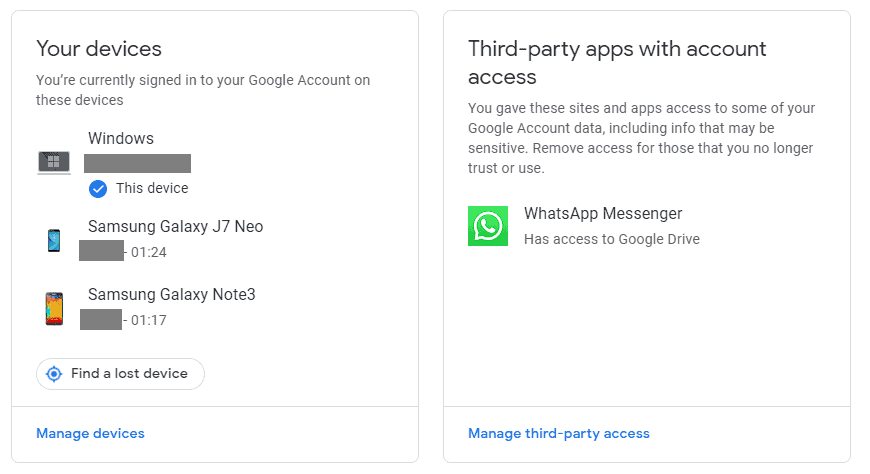Click the 01:24 timestamp under Galaxy J7 Neo
Image resolution: width=870 pixels, height=474 pixels.
[148, 252]
